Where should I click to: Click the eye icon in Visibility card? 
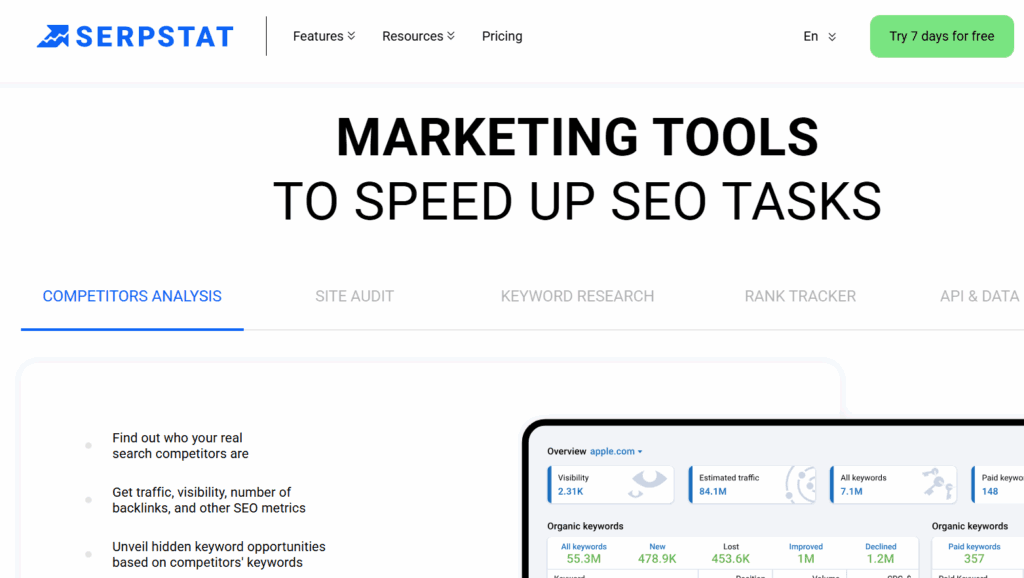[648, 484]
